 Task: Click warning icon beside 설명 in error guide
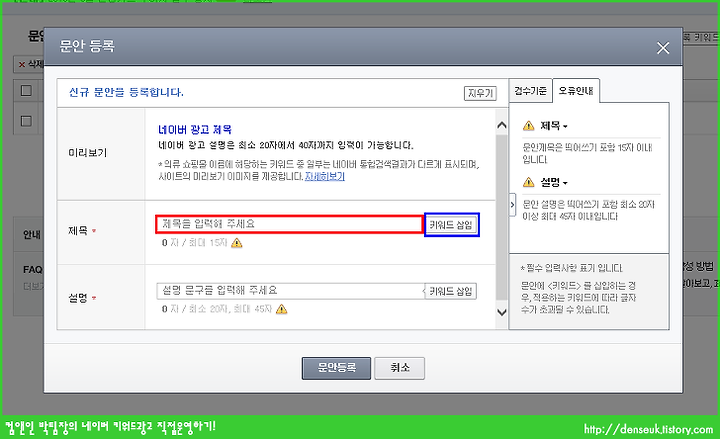coord(529,182)
